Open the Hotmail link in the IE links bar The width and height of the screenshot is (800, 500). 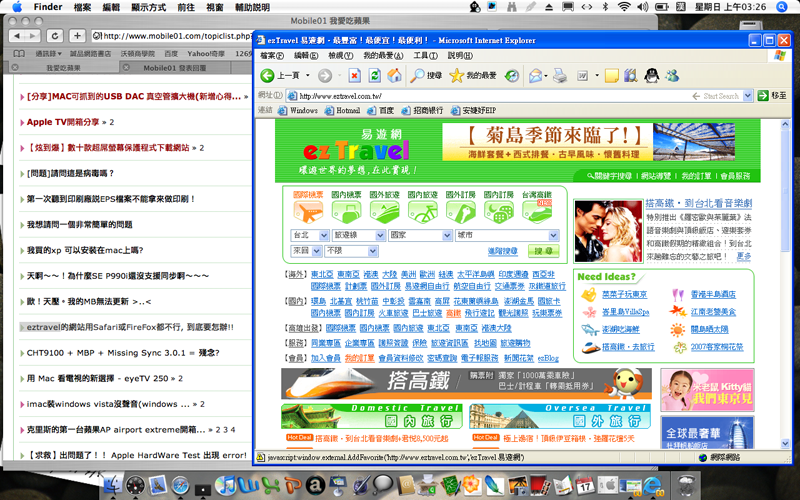(342, 110)
